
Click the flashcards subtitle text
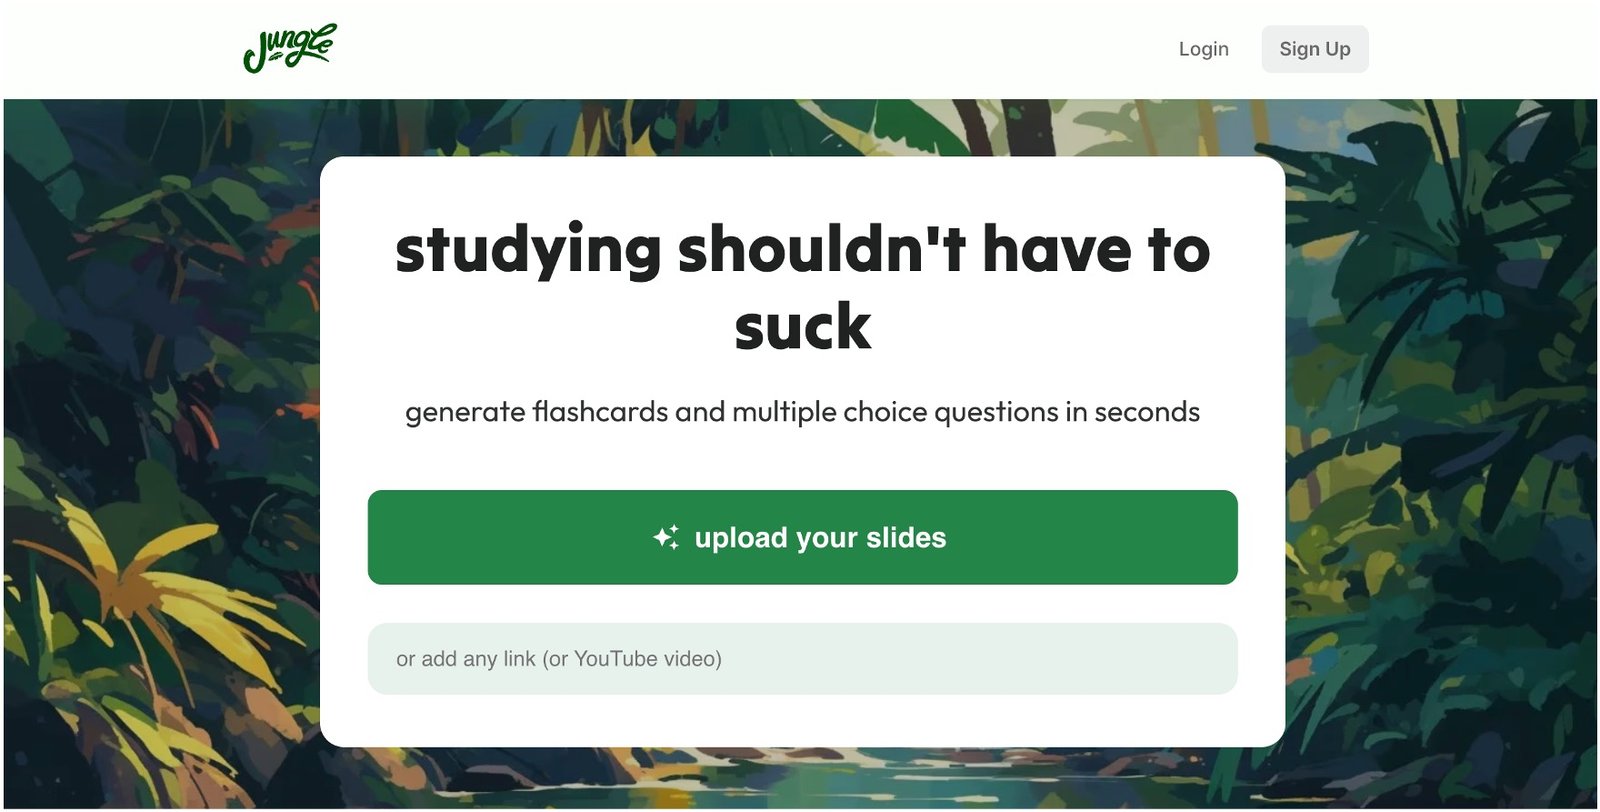[802, 412]
